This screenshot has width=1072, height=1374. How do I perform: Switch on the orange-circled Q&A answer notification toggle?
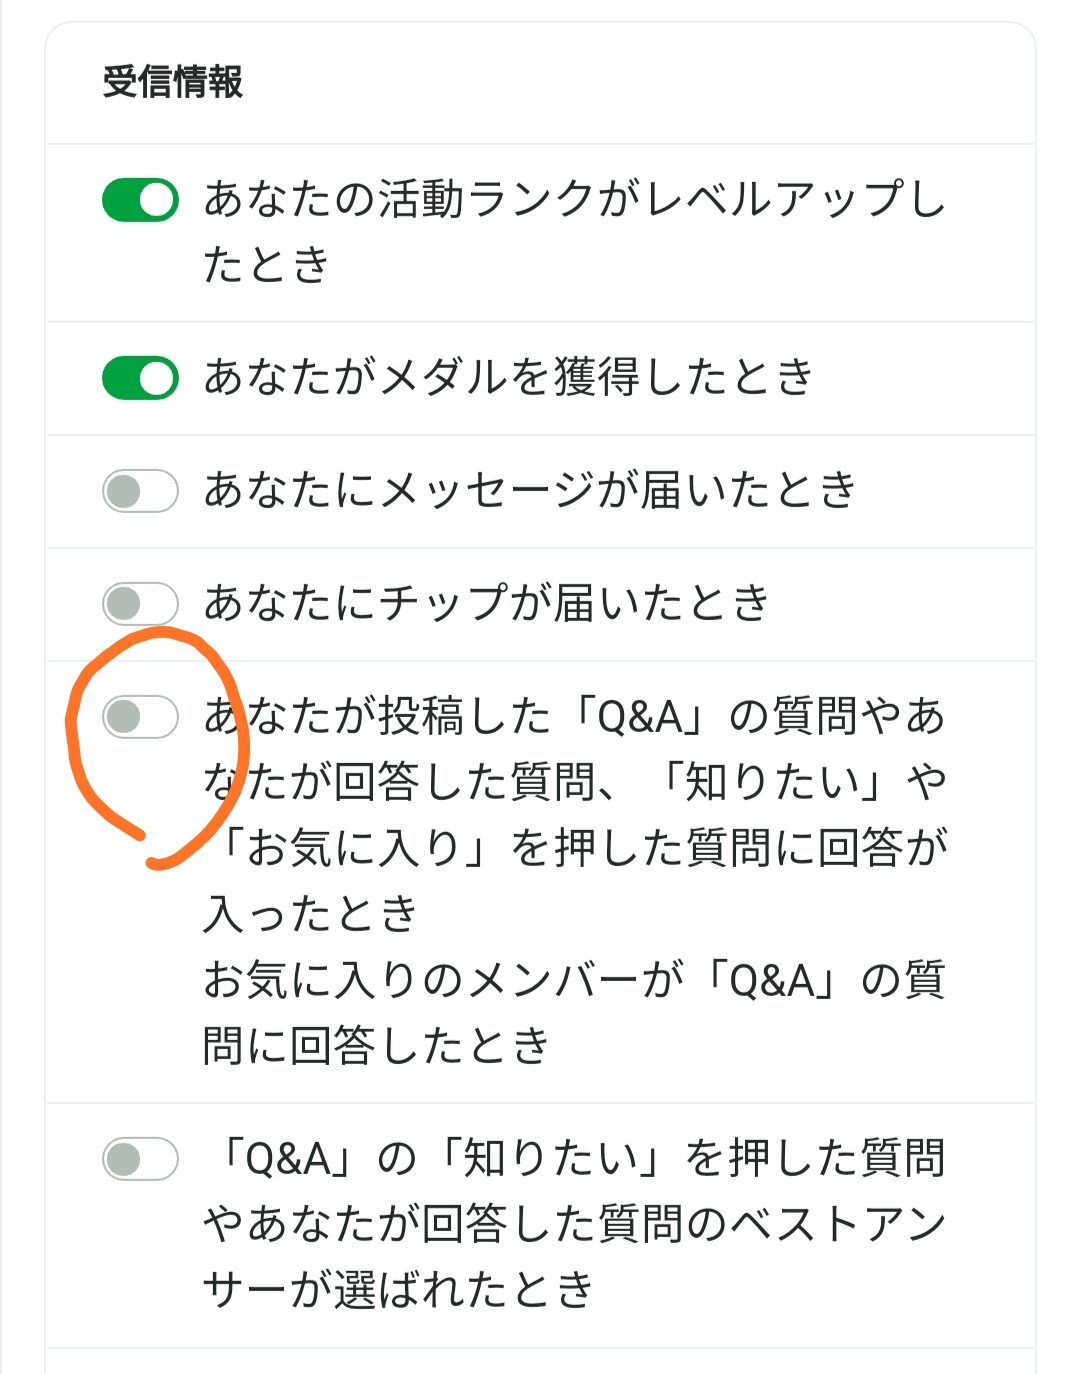pyautogui.click(x=140, y=716)
